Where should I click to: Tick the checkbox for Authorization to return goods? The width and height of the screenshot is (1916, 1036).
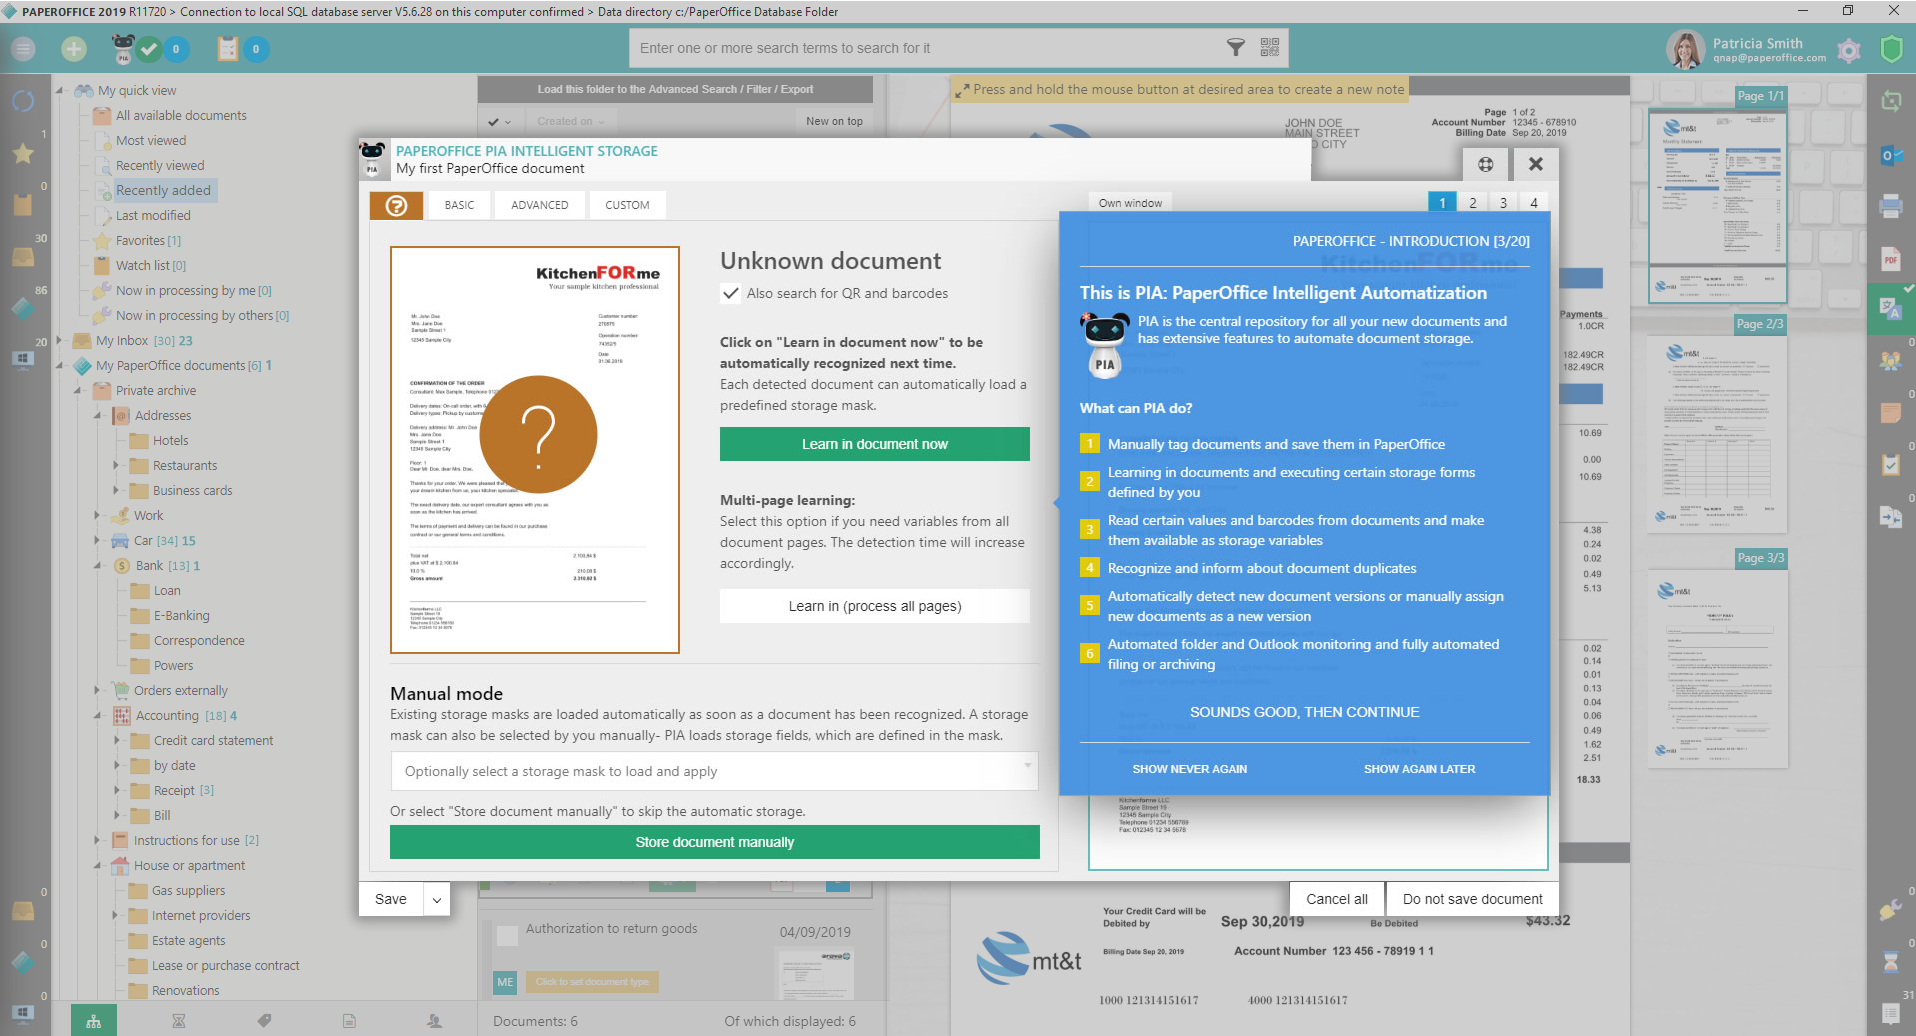pos(508,936)
